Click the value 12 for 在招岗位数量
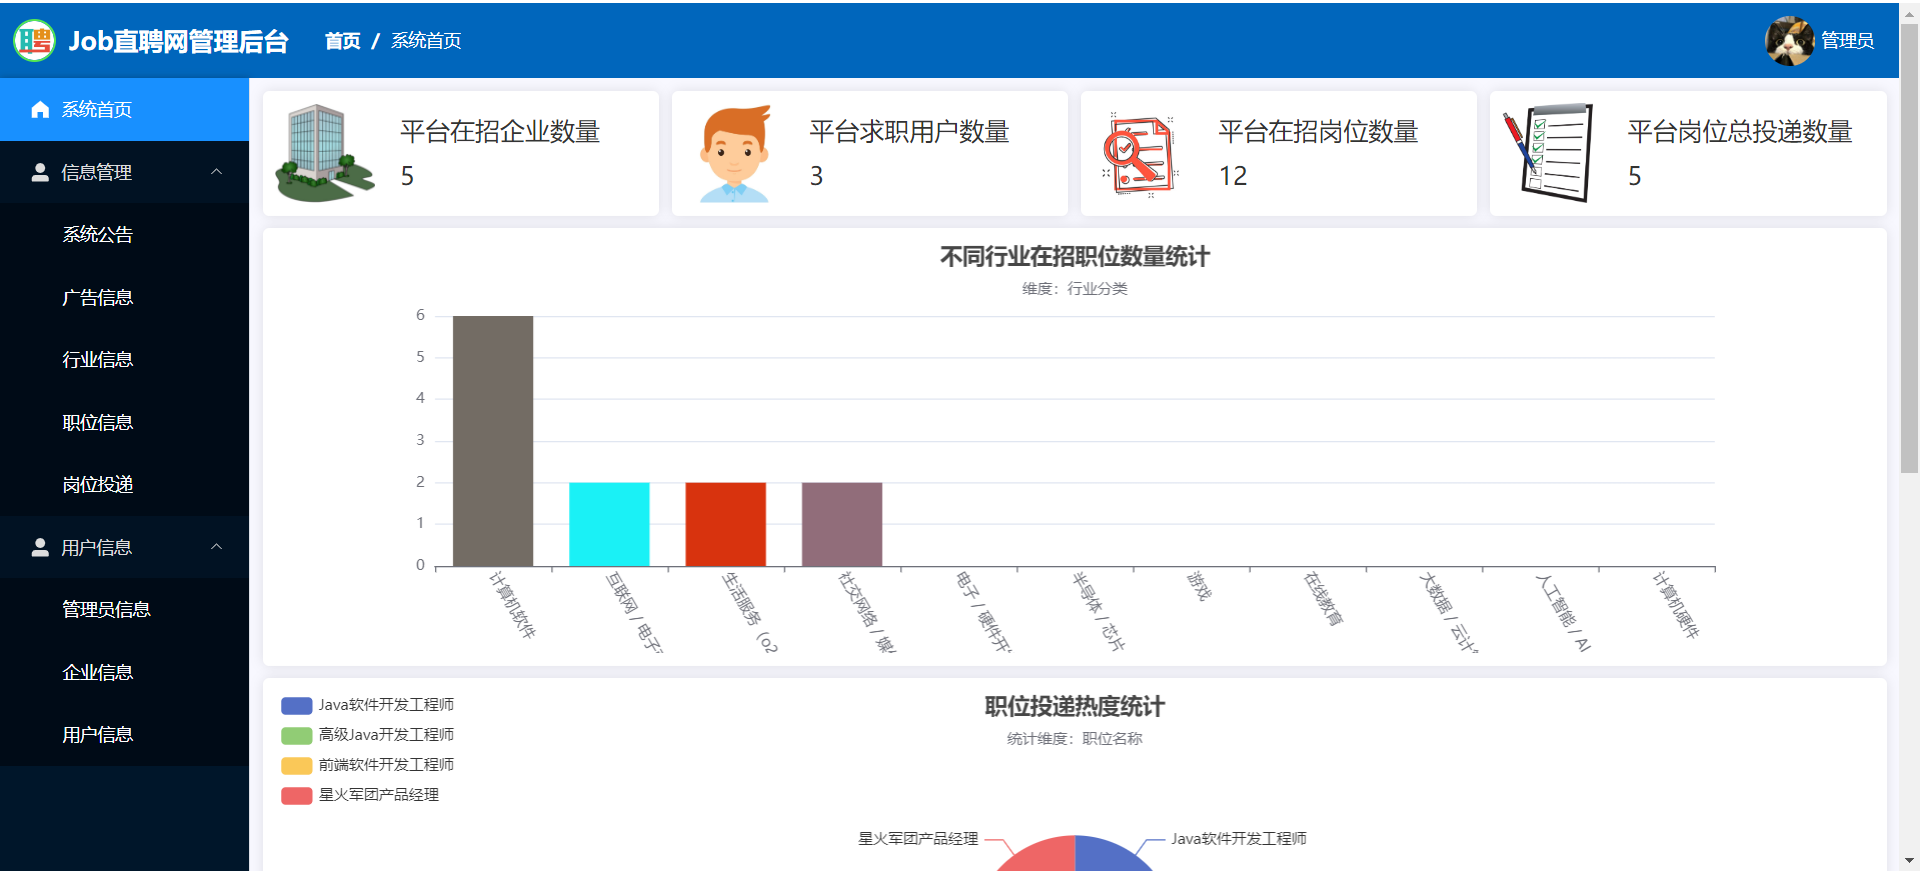The width and height of the screenshot is (1920, 871). coord(1233,177)
